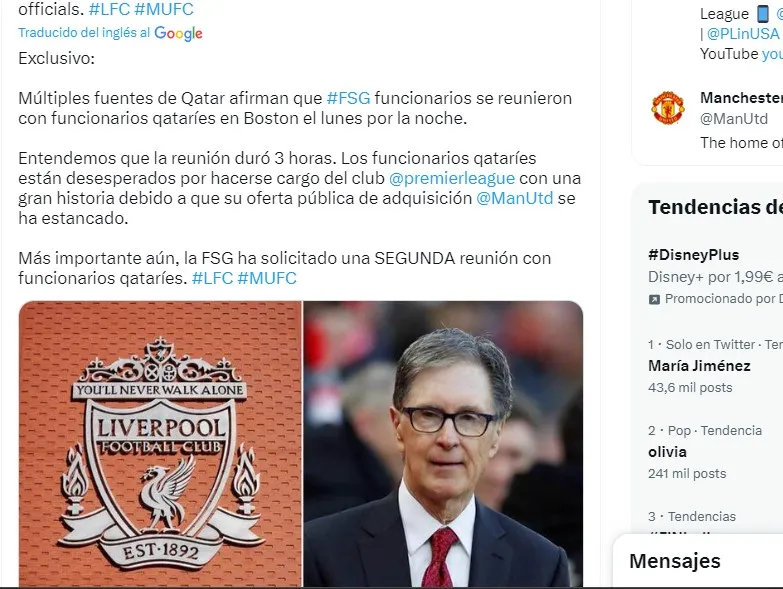Click the Manchester United avatar icon
The width and height of the screenshot is (783, 589).
click(668, 107)
